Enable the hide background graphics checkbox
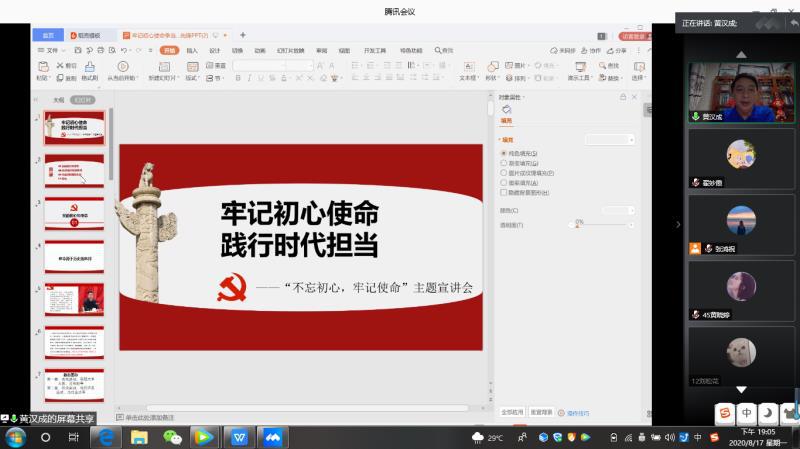The image size is (800, 449). [x=504, y=192]
